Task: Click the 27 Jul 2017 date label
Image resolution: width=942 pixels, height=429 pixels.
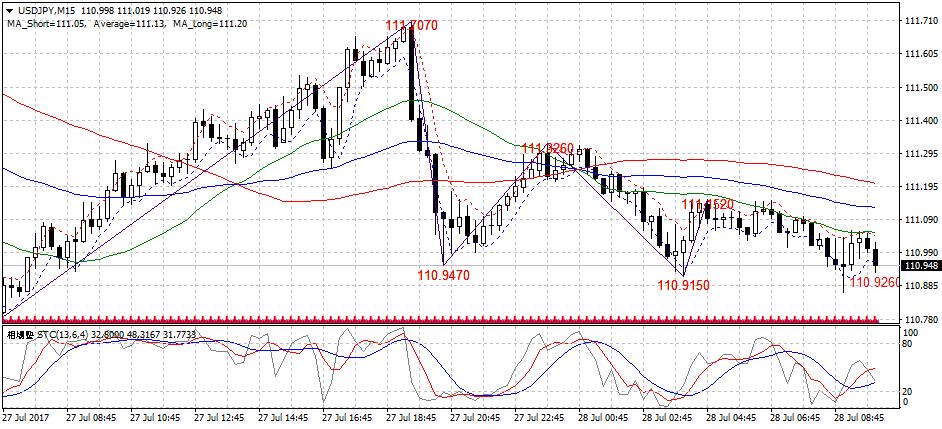Action: 28,417
